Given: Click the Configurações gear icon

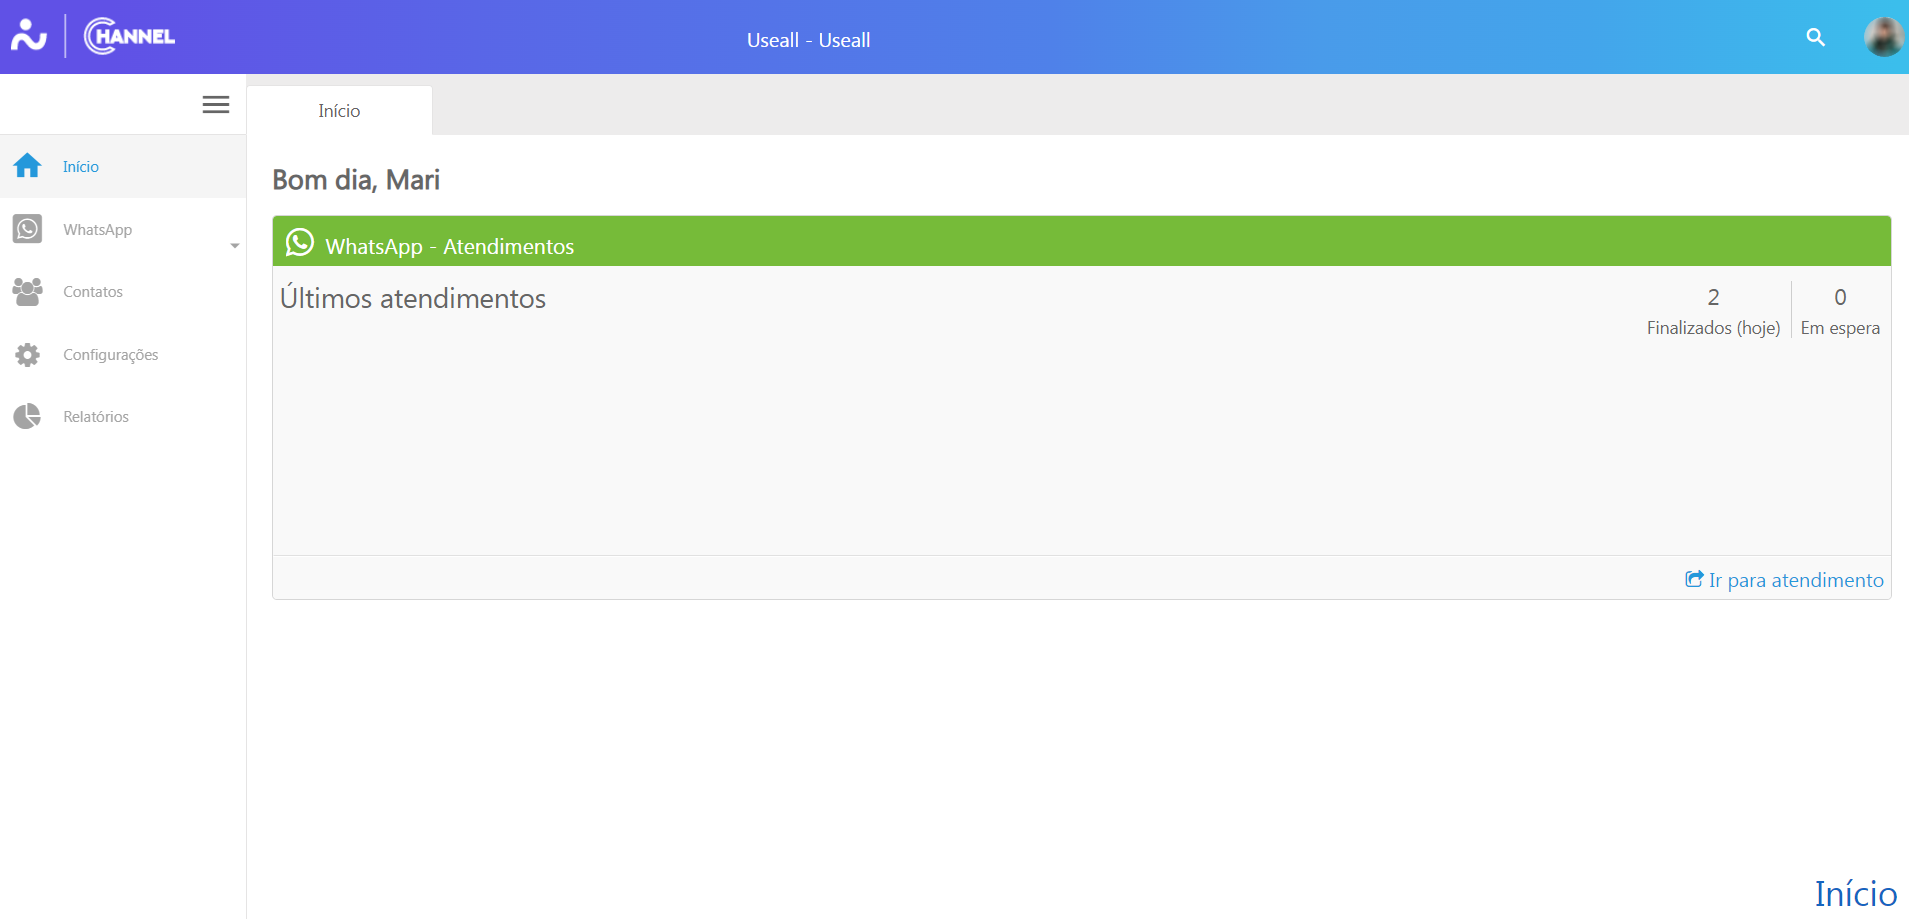Looking at the screenshot, I should (27, 355).
